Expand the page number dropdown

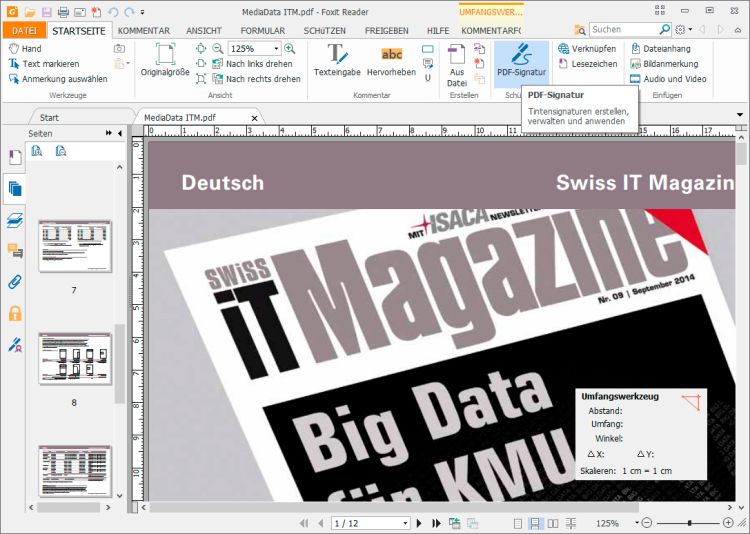point(405,523)
